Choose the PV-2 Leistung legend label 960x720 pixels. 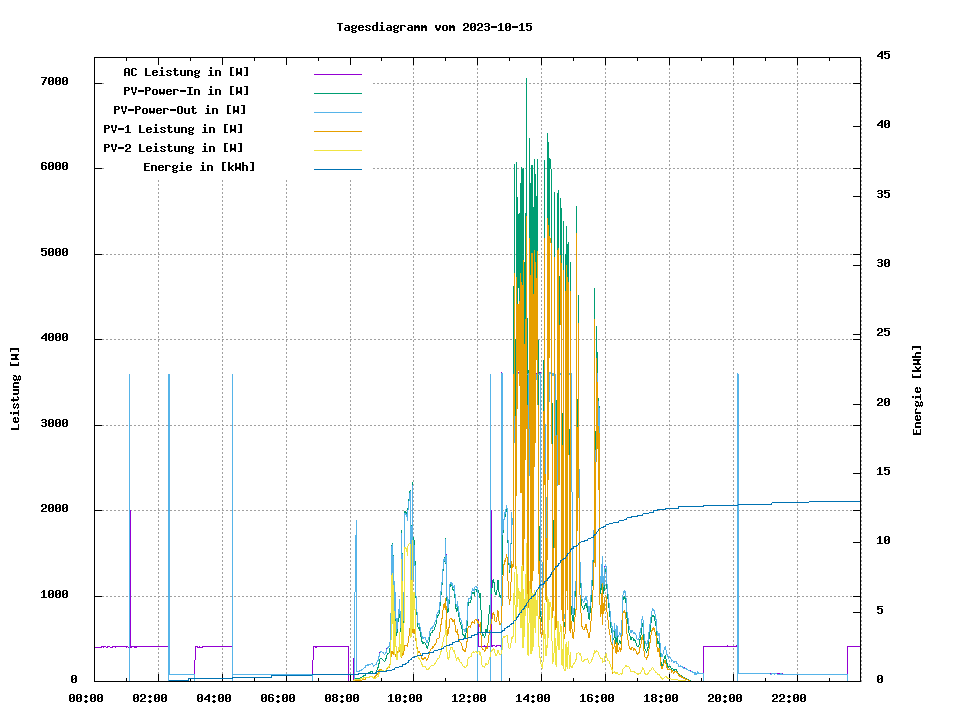(173, 148)
